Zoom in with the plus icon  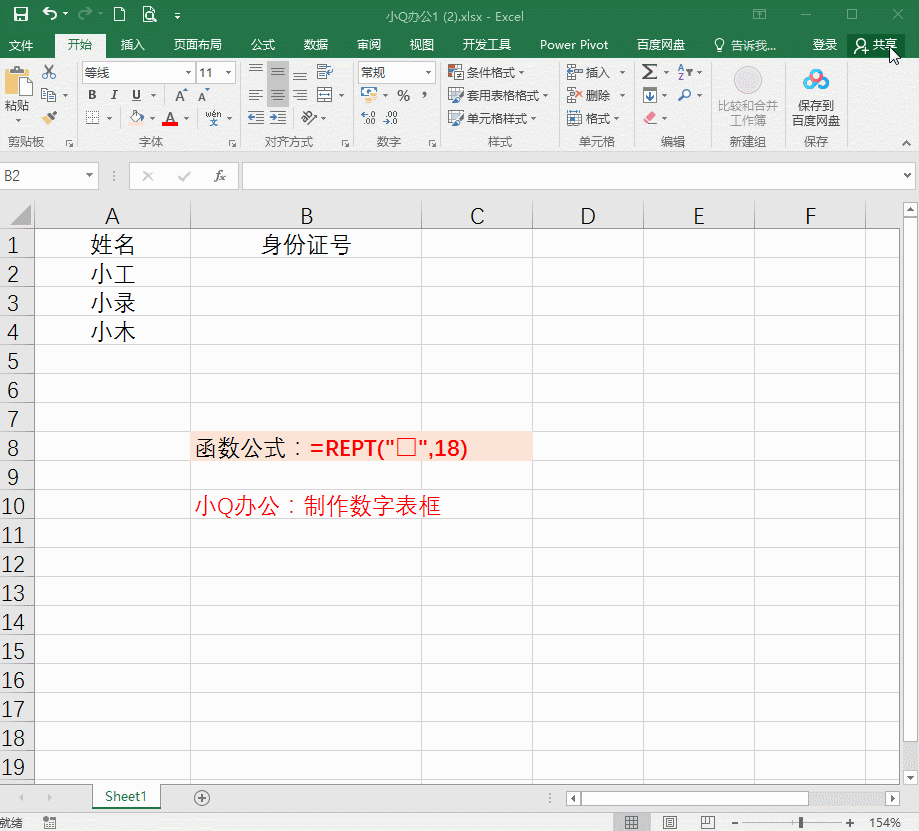850,823
